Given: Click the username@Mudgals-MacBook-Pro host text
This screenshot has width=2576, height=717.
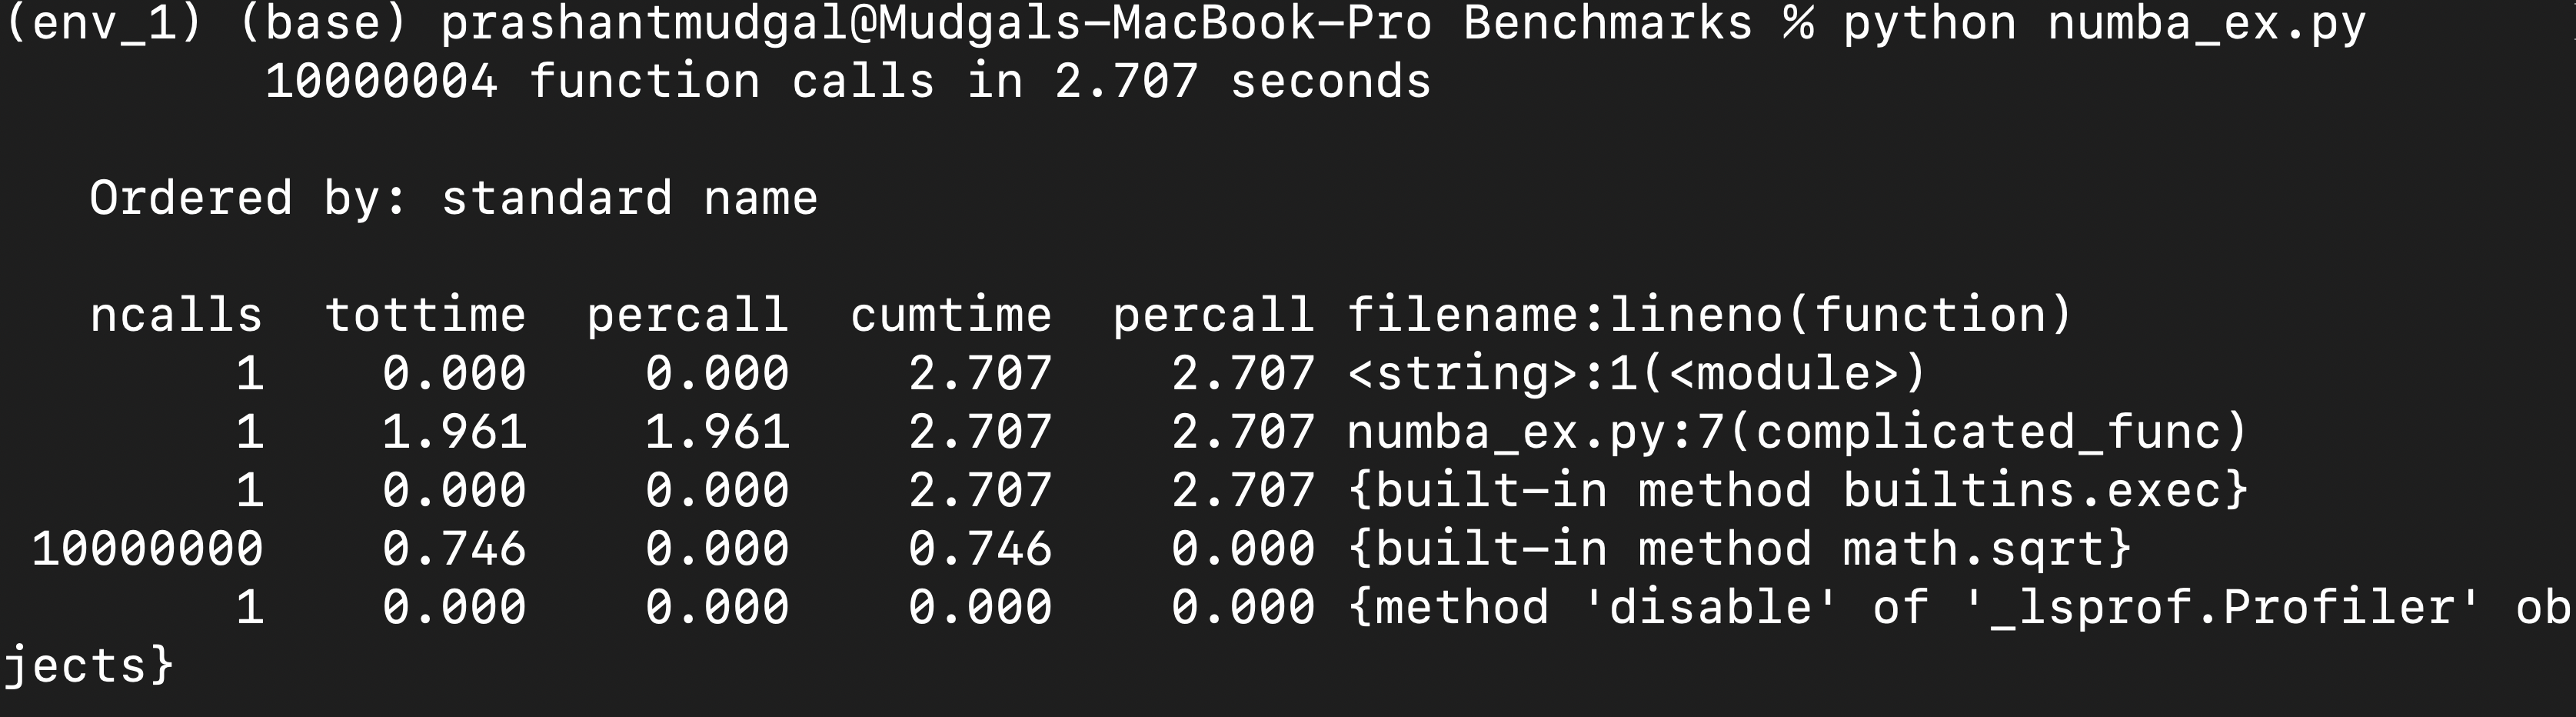Looking at the screenshot, I should [x=936, y=24].
